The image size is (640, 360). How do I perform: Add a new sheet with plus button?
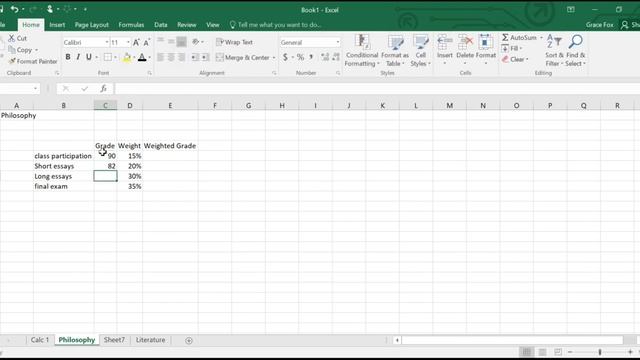coord(189,340)
